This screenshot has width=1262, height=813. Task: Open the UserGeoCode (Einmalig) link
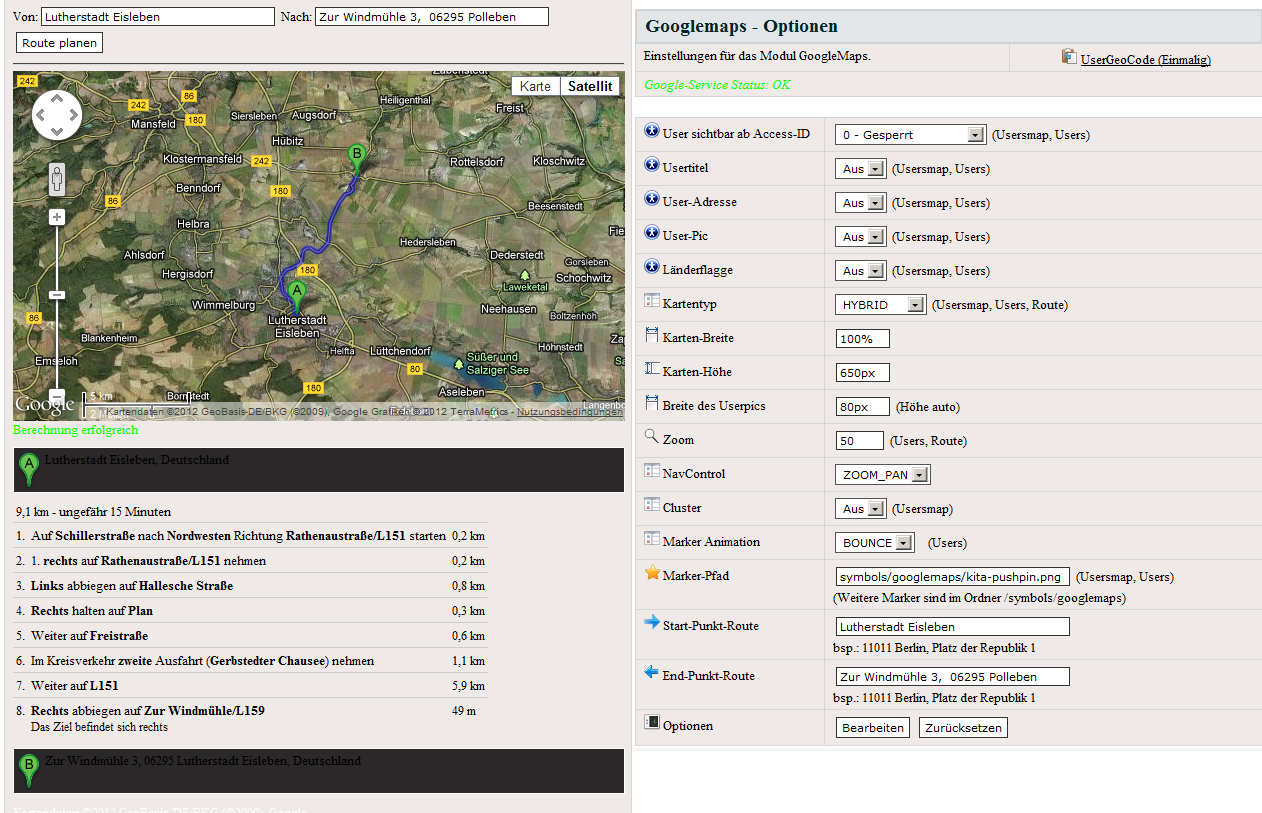coord(1146,60)
